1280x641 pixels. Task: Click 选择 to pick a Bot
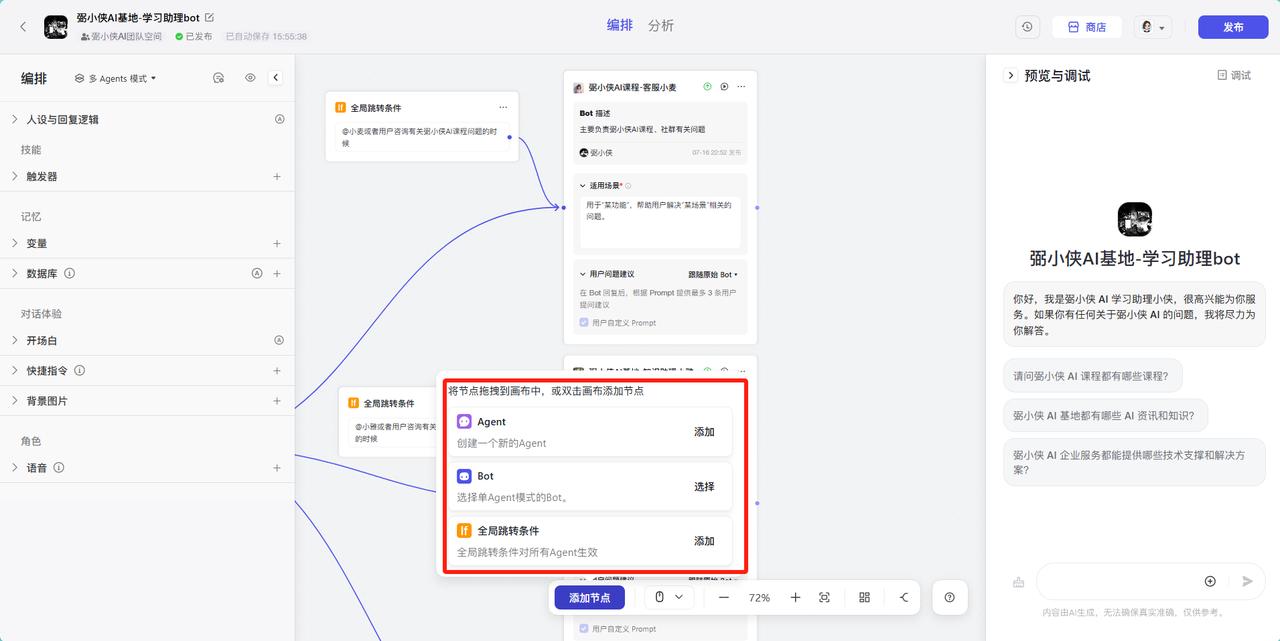pos(704,487)
